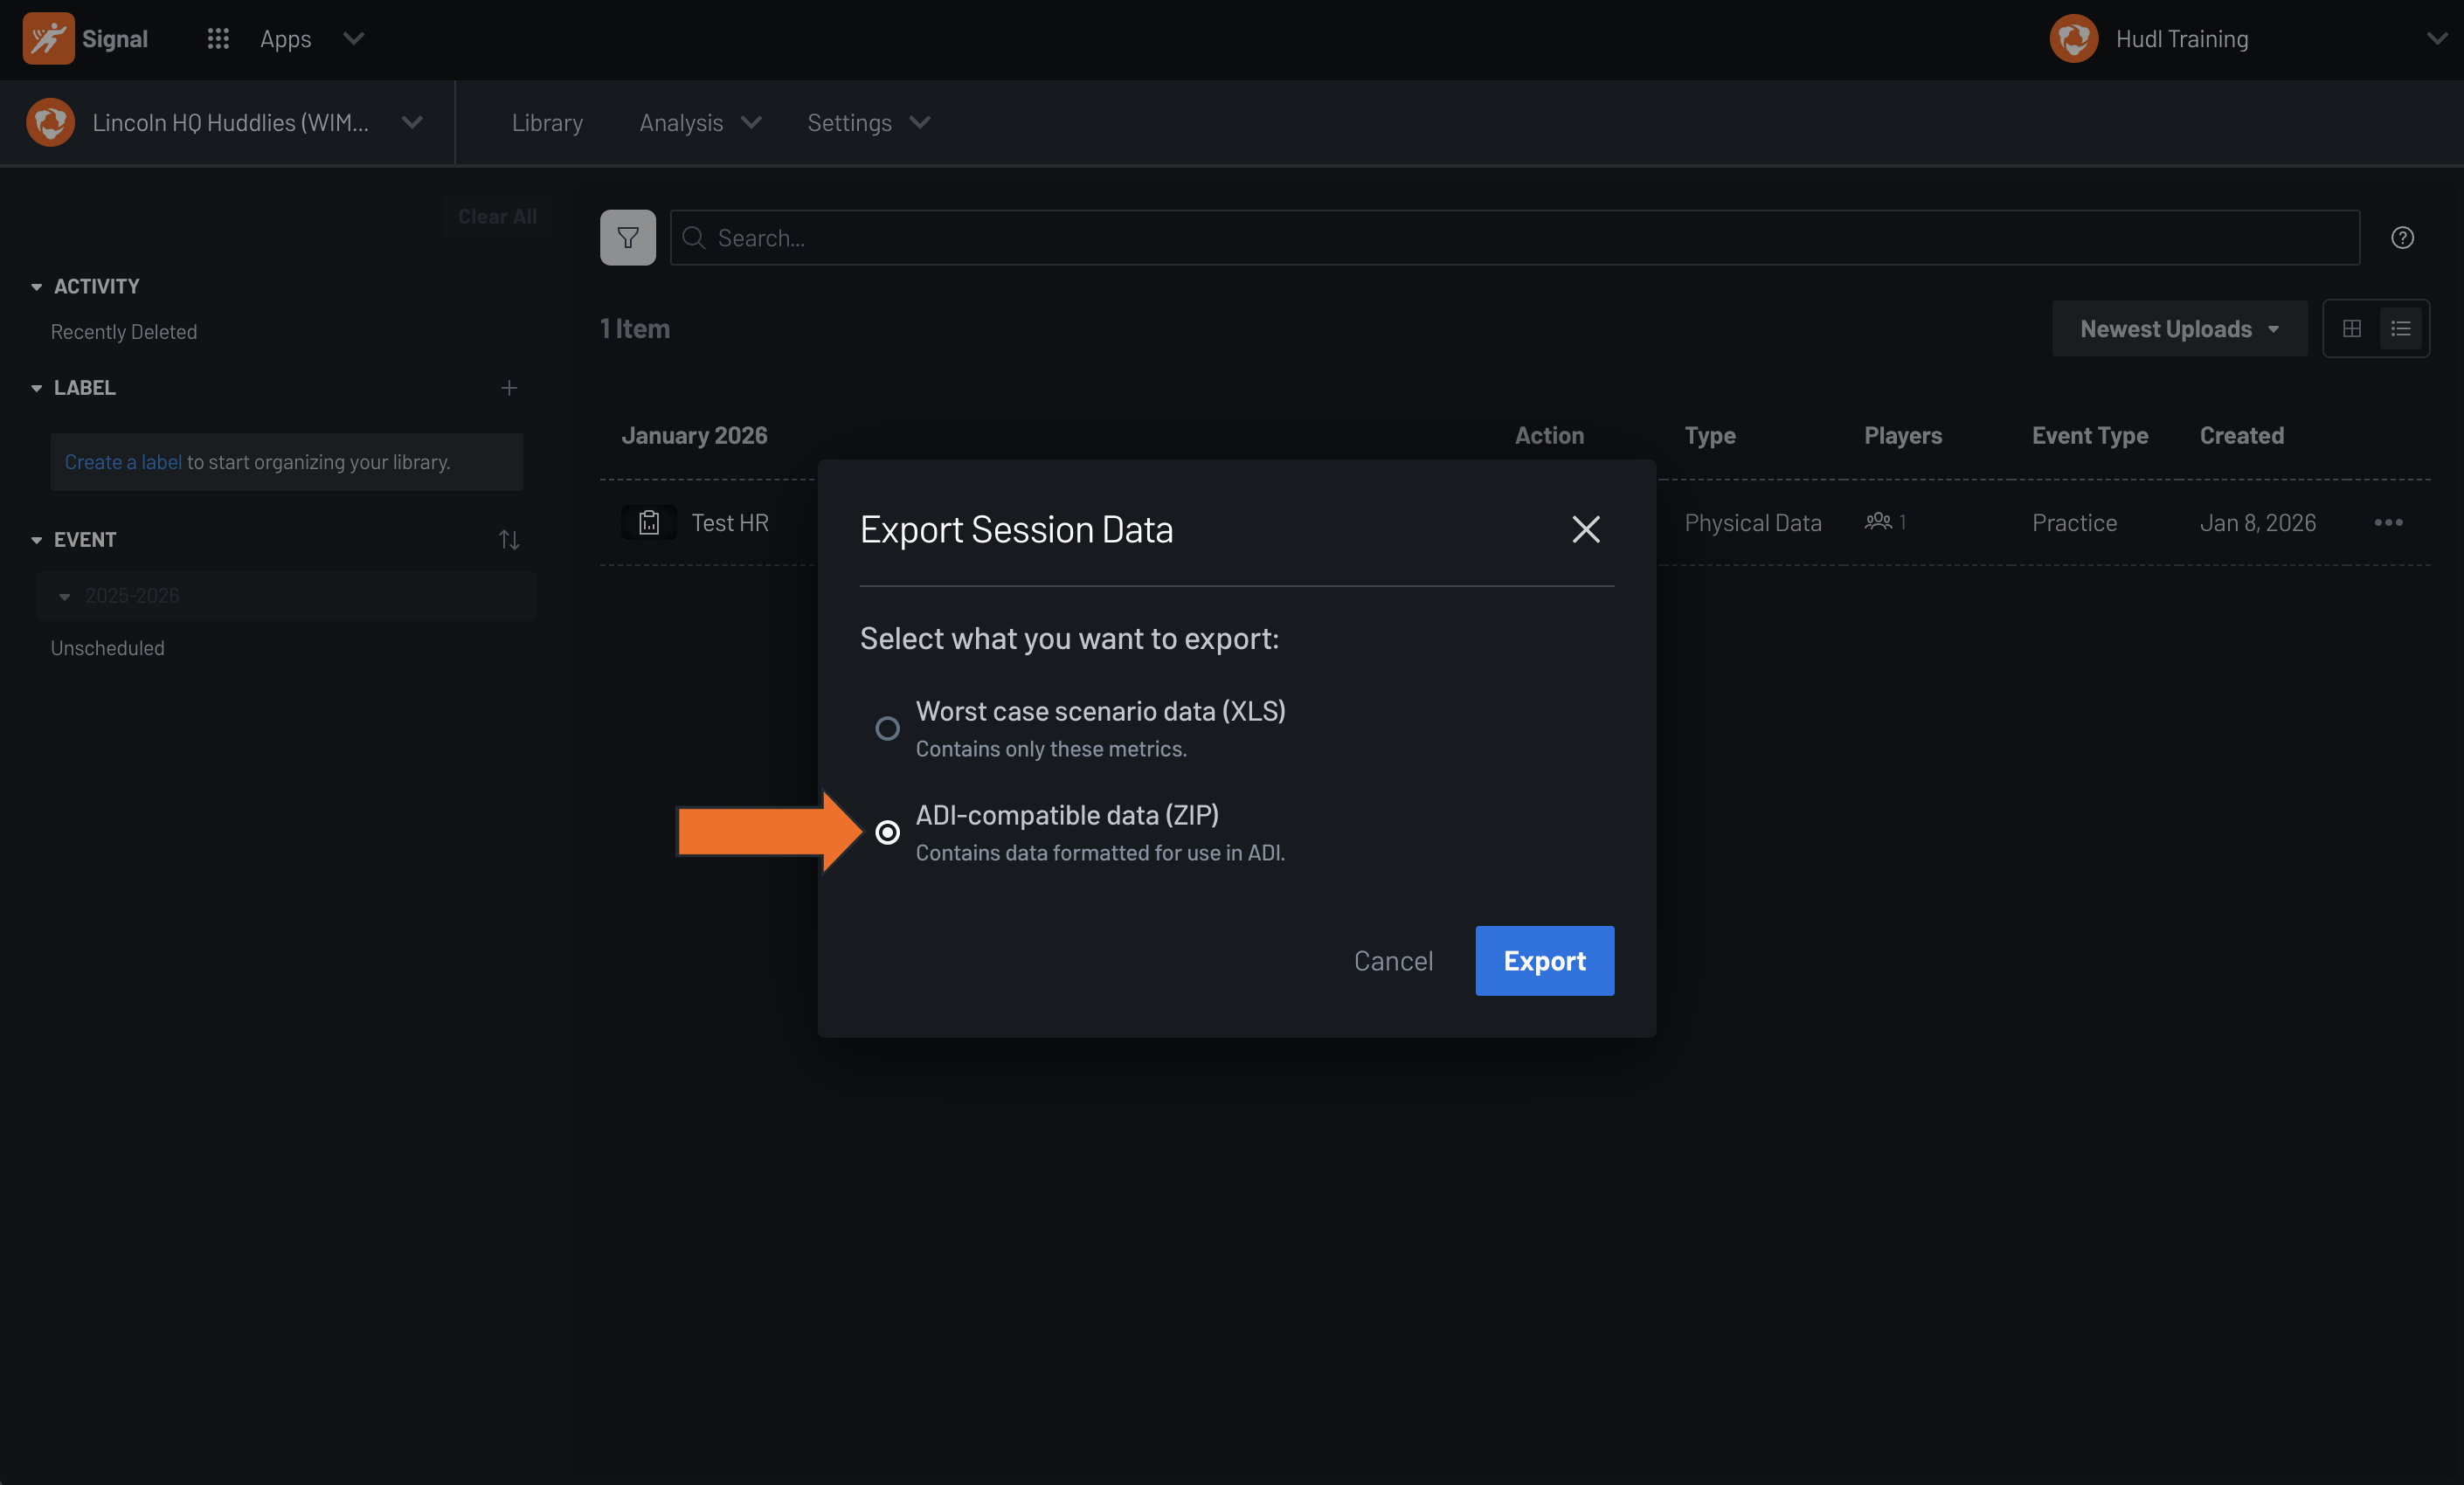2464x1485 pixels.
Task: Click the Test HR session icon
Action: tap(649, 522)
